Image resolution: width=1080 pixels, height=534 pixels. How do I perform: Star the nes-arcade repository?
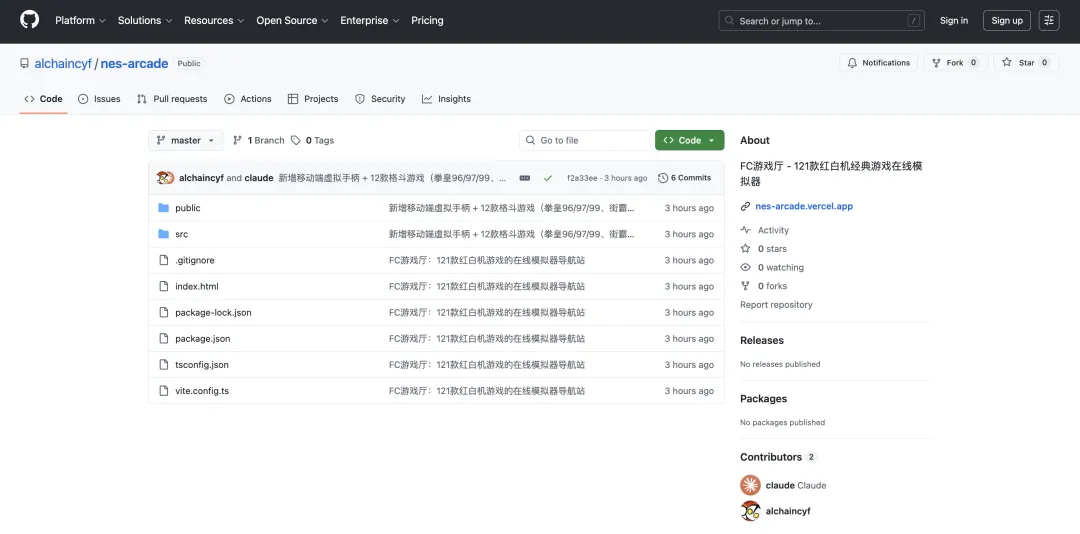pos(1026,63)
